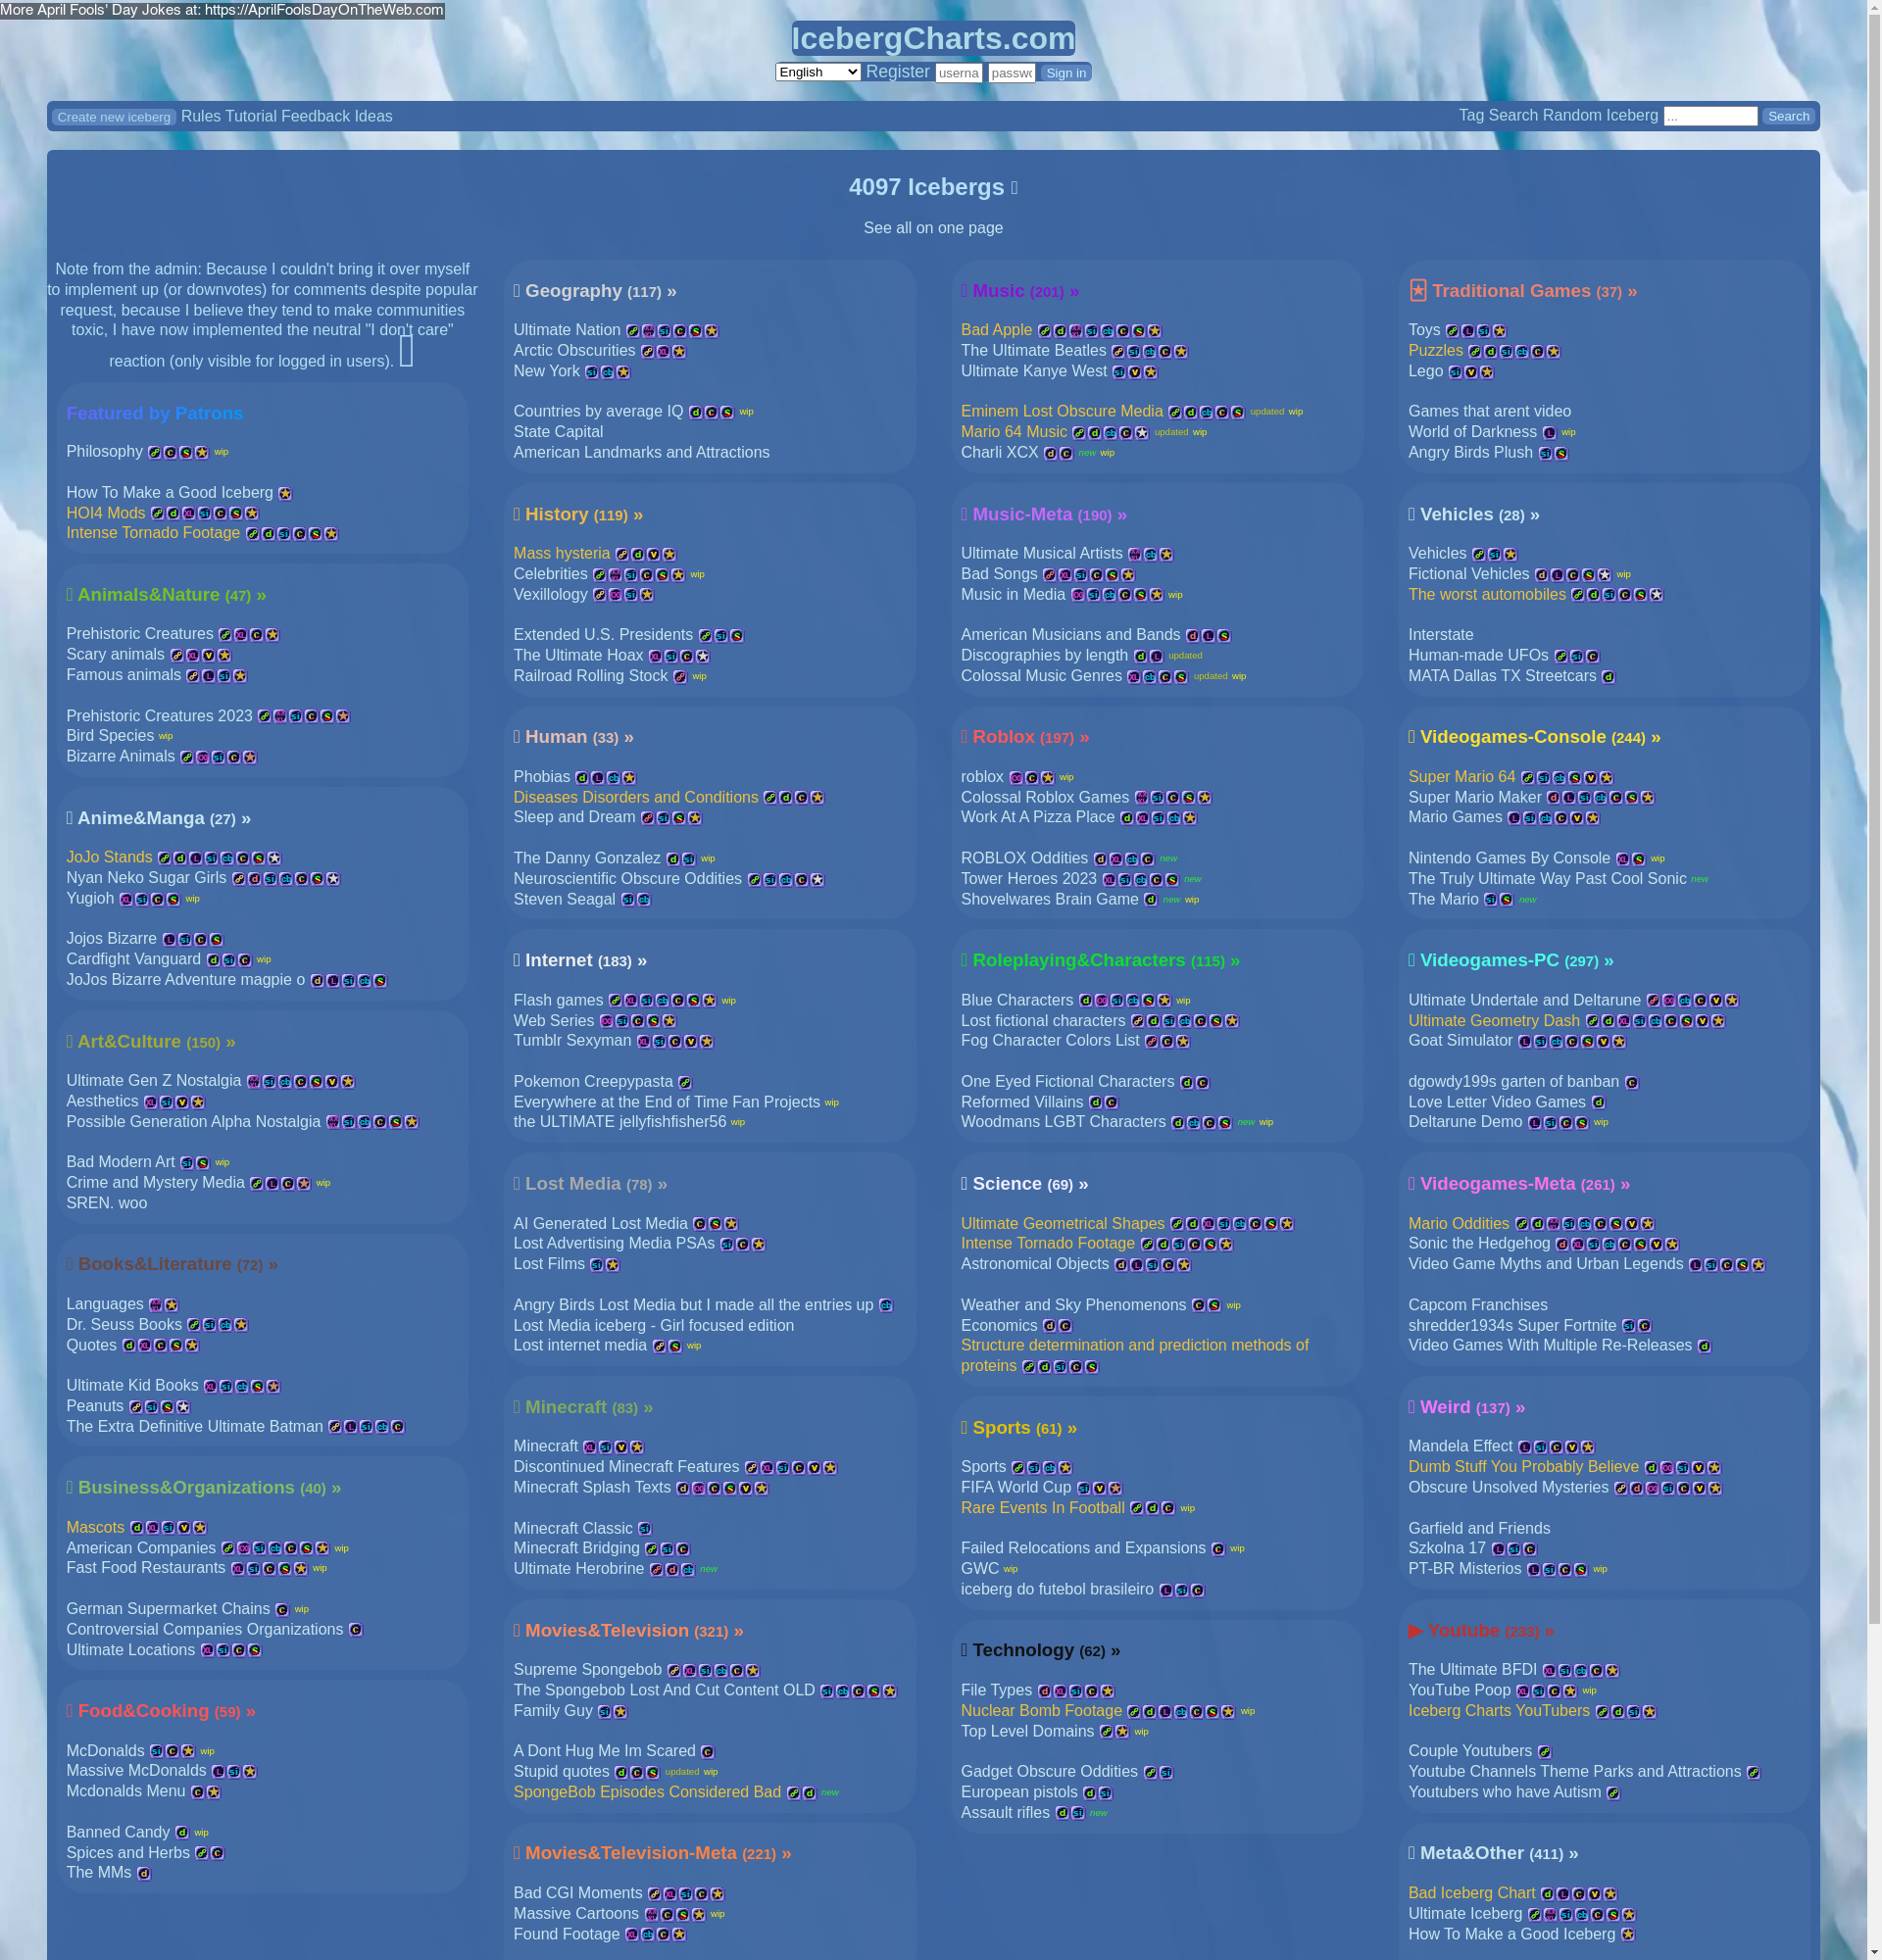Open the State Capital iceberg
The image size is (1882, 1960).
[x=558, y=432]
